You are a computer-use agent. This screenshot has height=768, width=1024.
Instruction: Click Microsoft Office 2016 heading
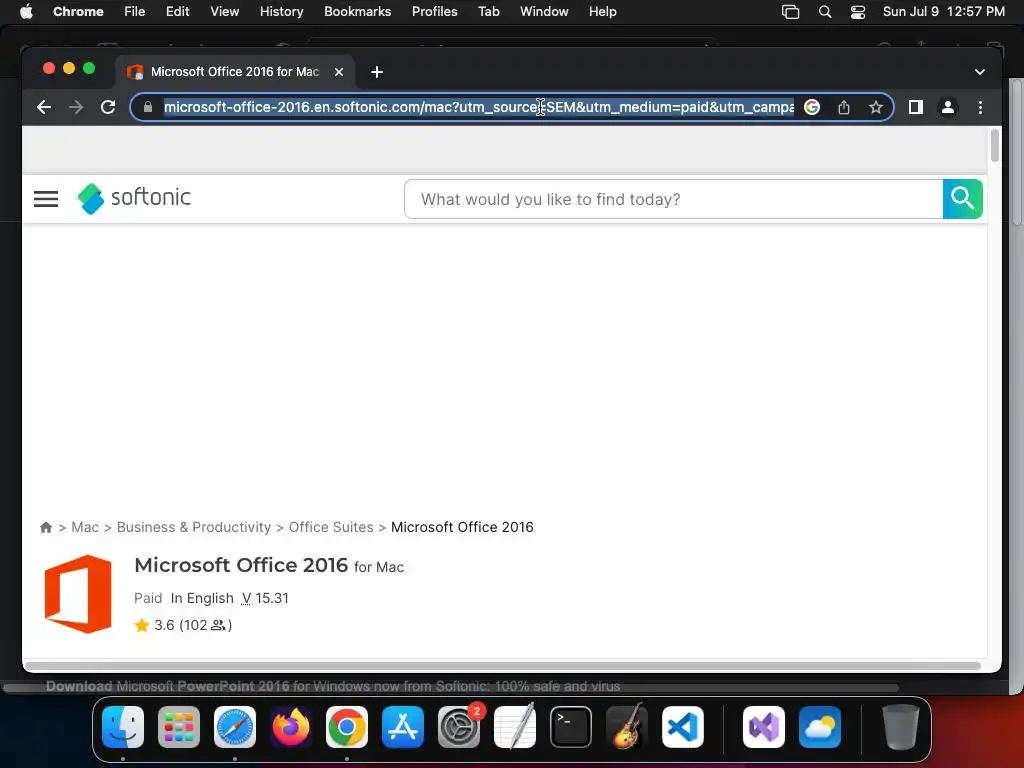click(x=241, y=565)
